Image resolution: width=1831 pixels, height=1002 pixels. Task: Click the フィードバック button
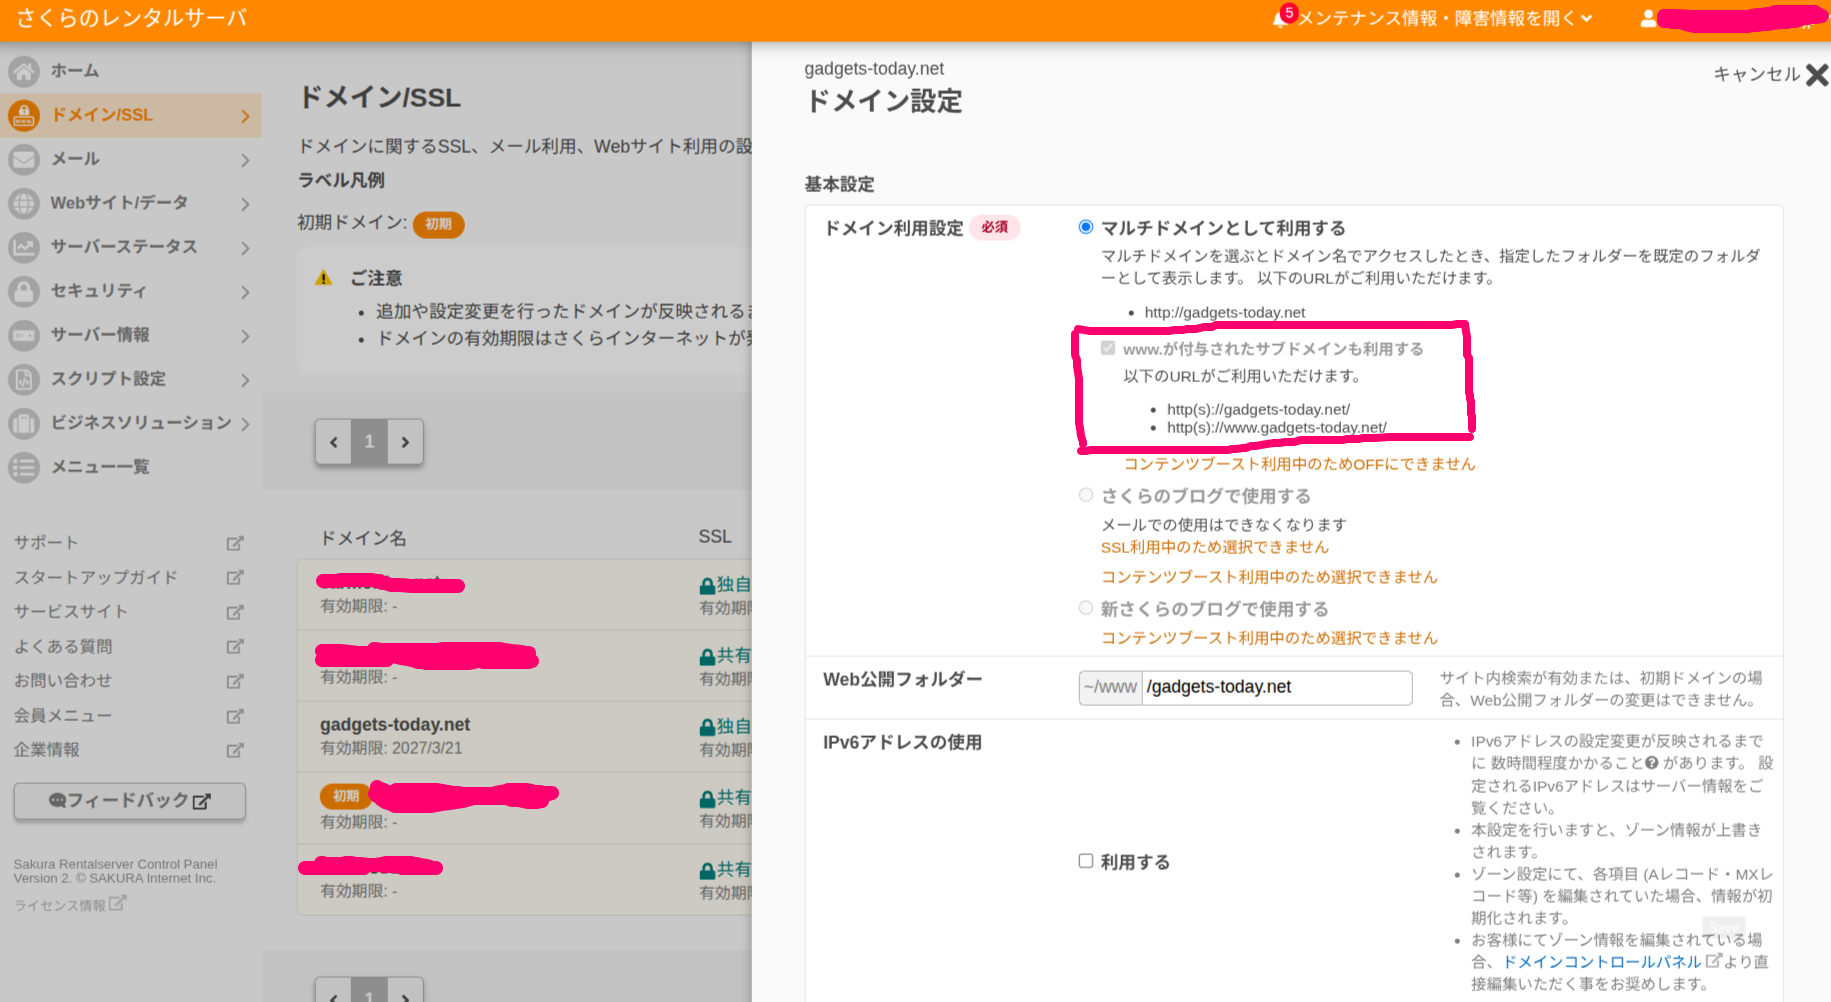click(130, 801)
